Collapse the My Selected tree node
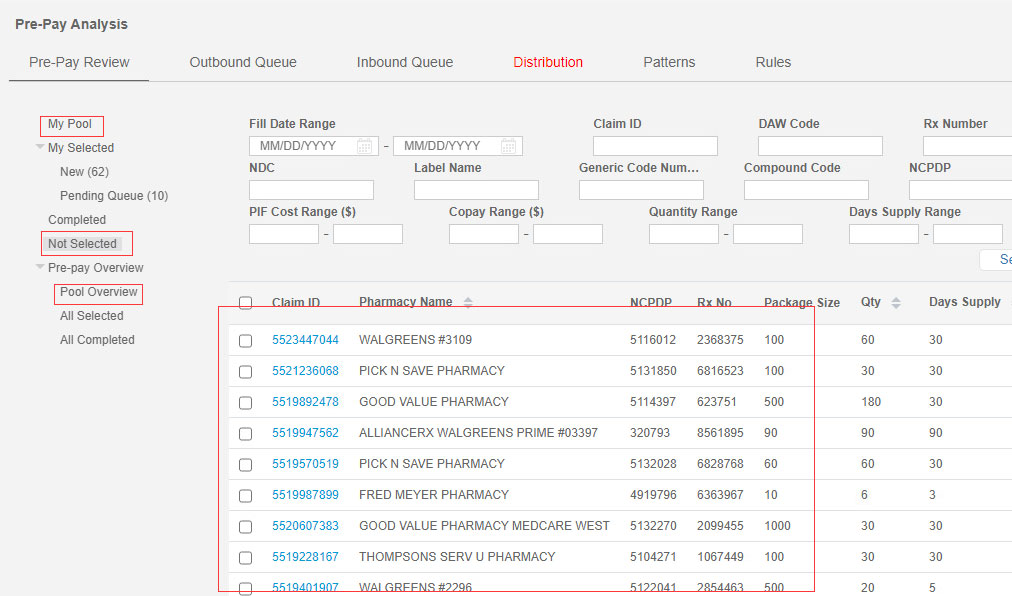1012x596 pixels. tap(40, 147)
